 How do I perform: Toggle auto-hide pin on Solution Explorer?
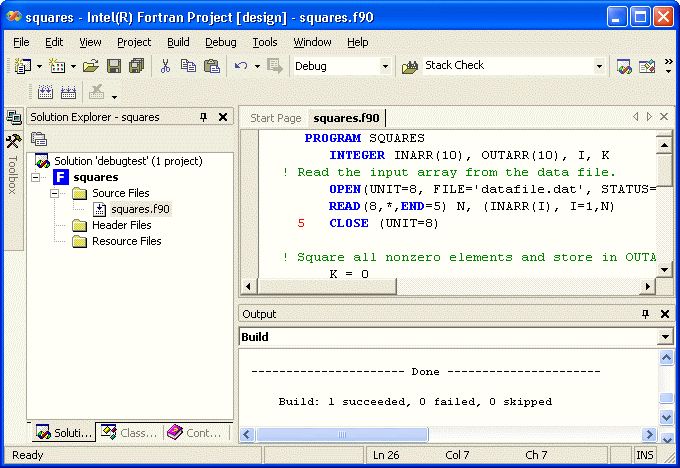tap(205, 117)
